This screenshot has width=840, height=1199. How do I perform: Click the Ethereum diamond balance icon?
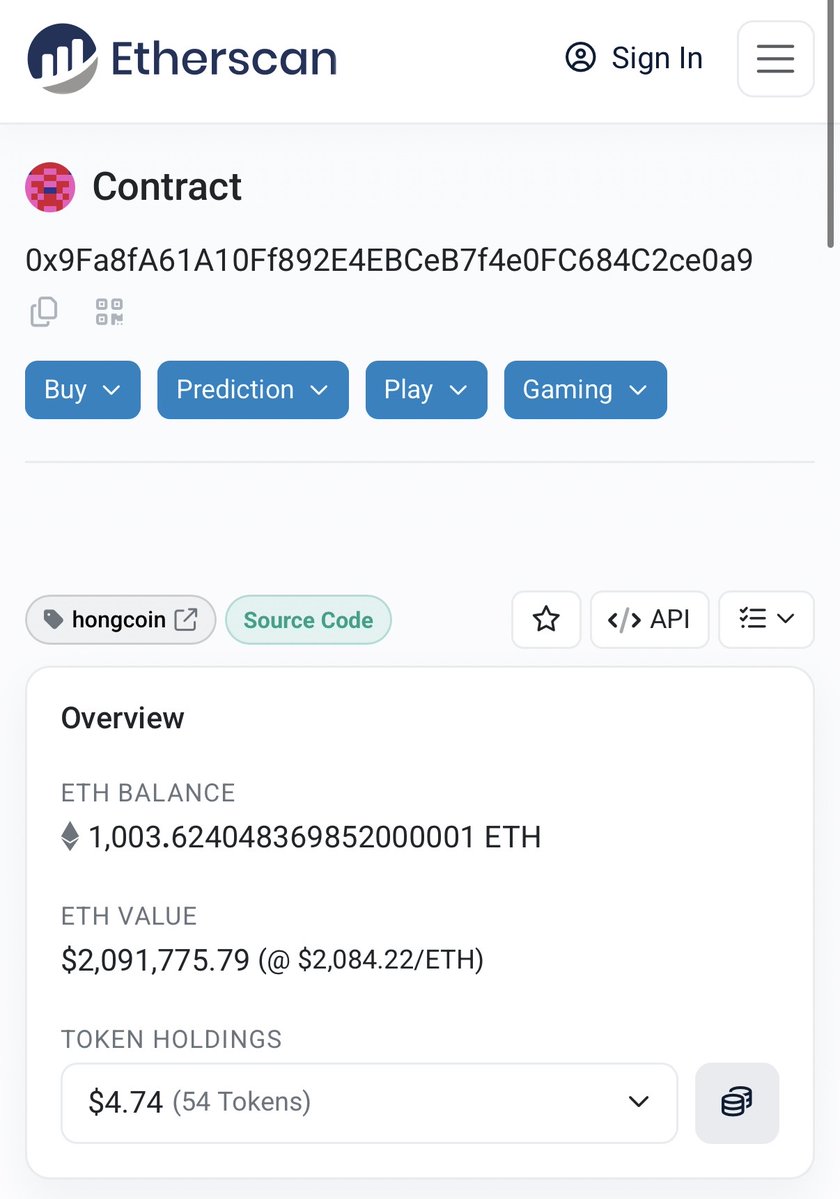pos(70,837)
